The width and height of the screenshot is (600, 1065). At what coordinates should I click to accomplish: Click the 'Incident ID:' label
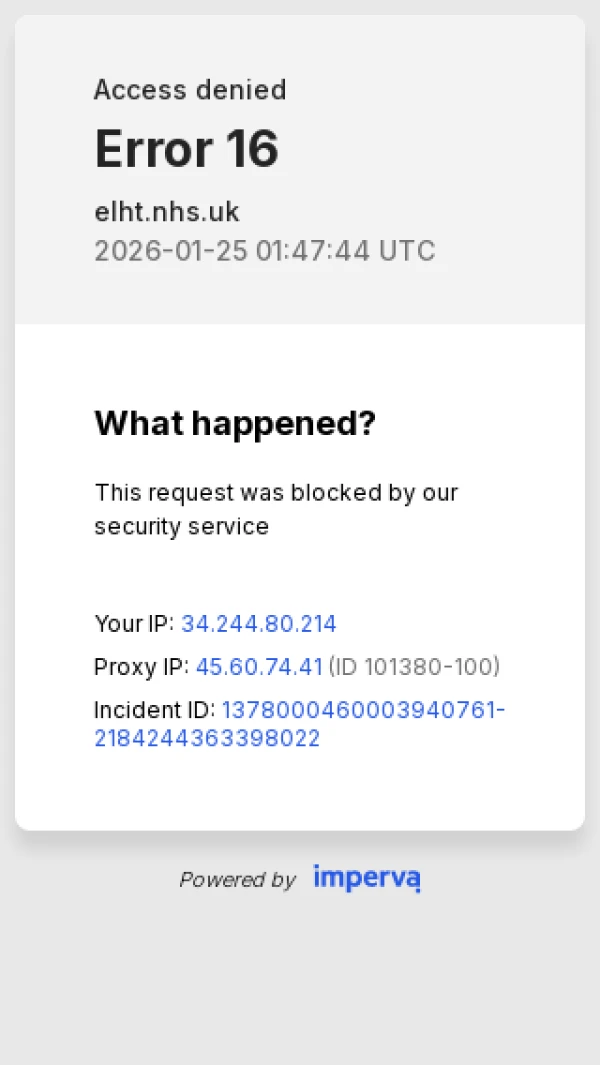pos(154,710)
